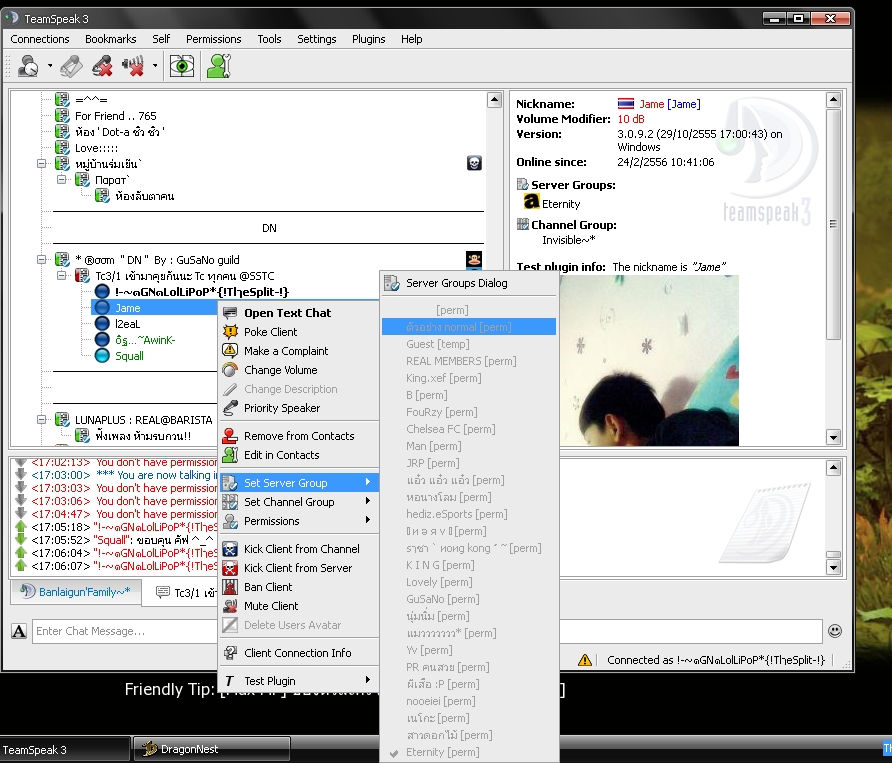Open the Bookmarks menu
Image resolution: width=892 pixels, height=763 pixels.
coord(110,39)
